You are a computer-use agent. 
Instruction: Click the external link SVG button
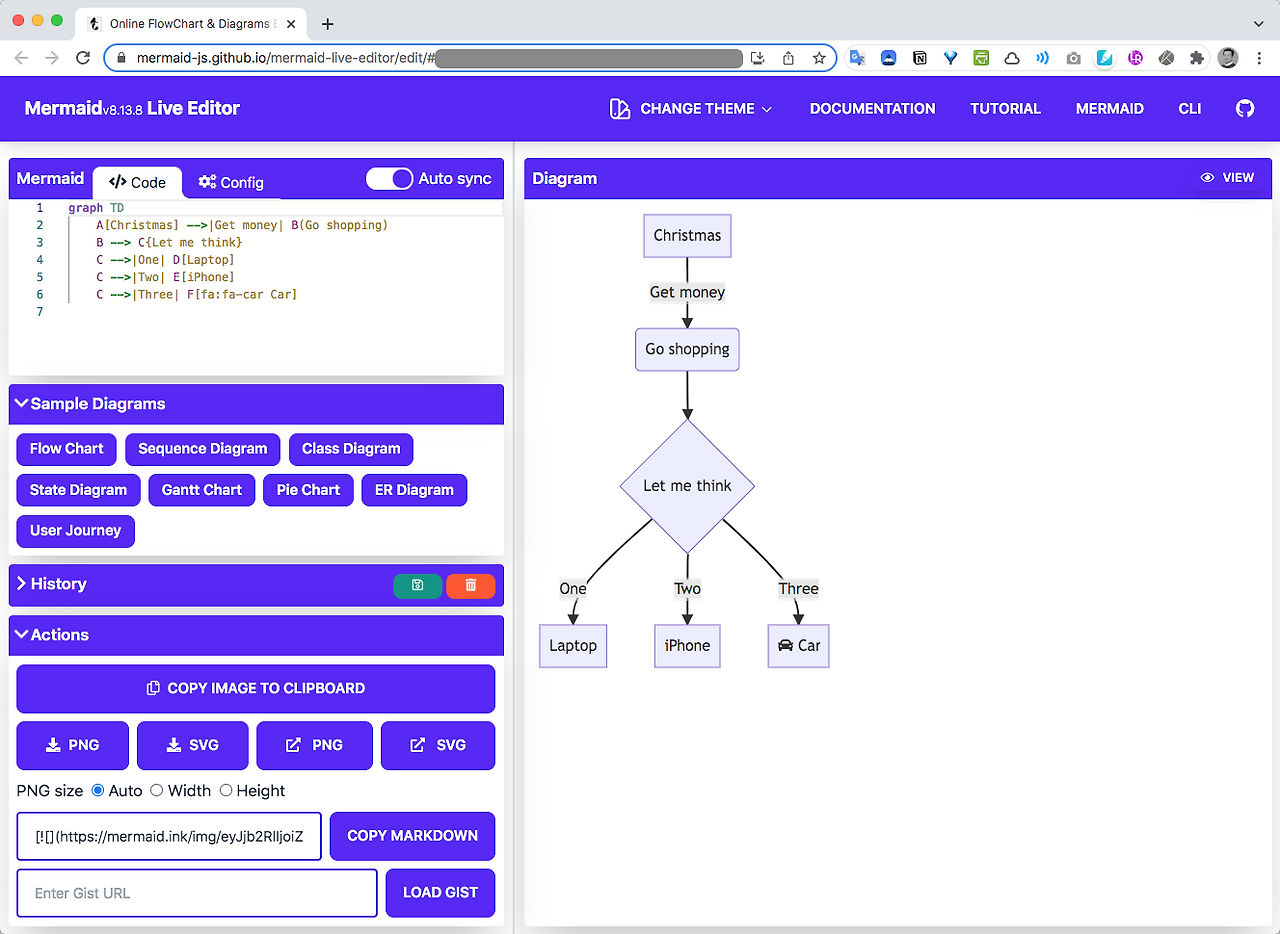[x=437, y=745]
